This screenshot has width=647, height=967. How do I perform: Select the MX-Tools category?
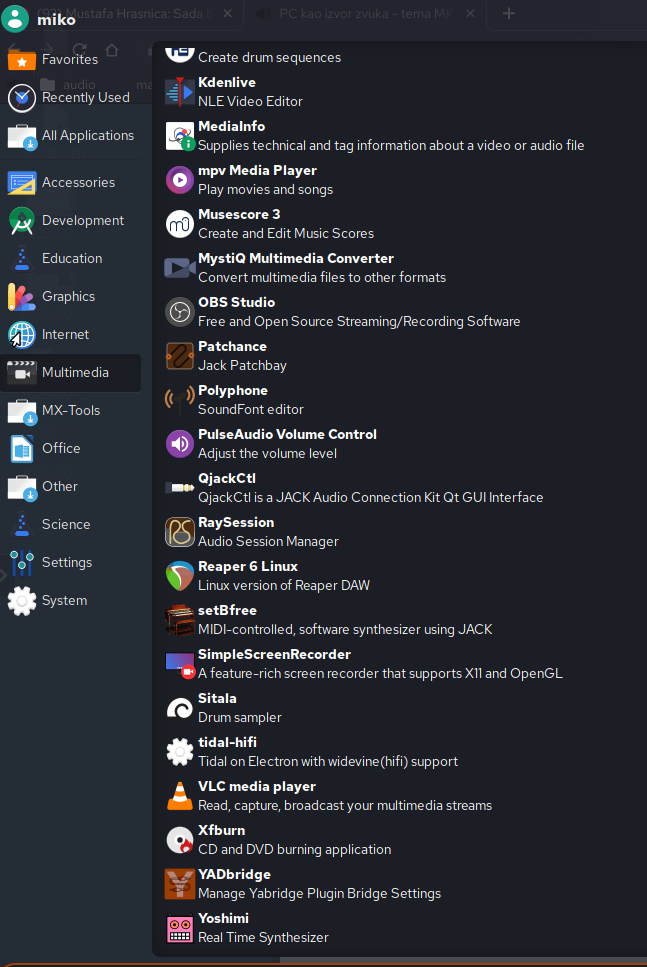point(71,411)
